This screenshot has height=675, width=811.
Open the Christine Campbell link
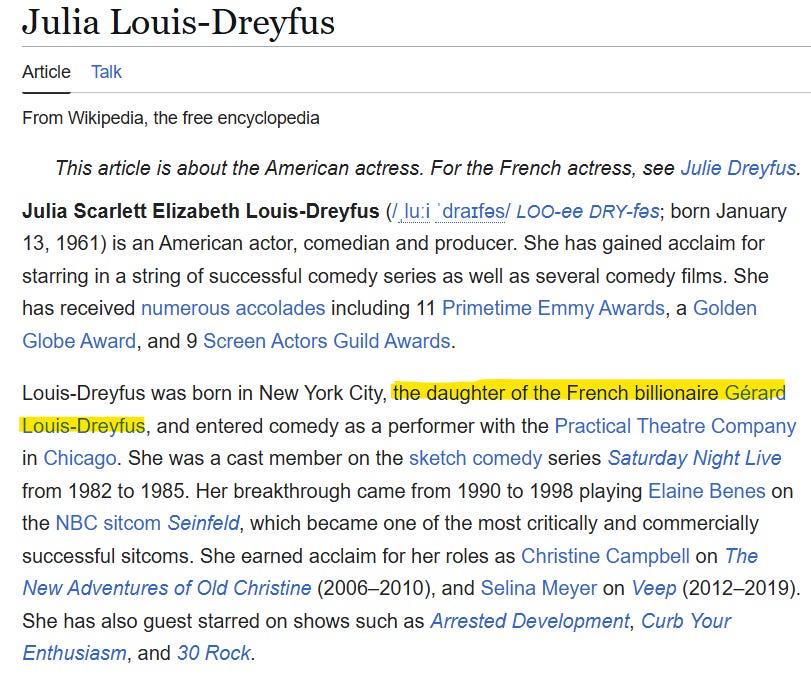click(605, 556)
